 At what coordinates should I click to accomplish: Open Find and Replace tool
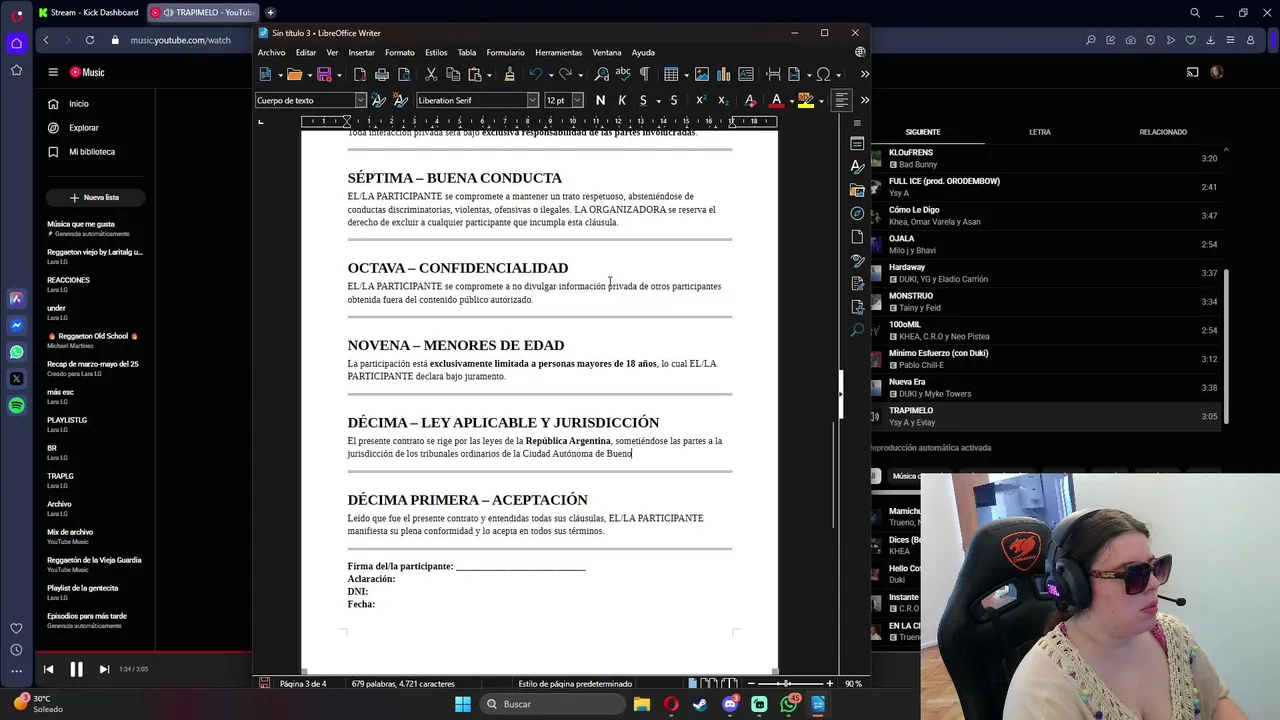[x=602, y=74]
